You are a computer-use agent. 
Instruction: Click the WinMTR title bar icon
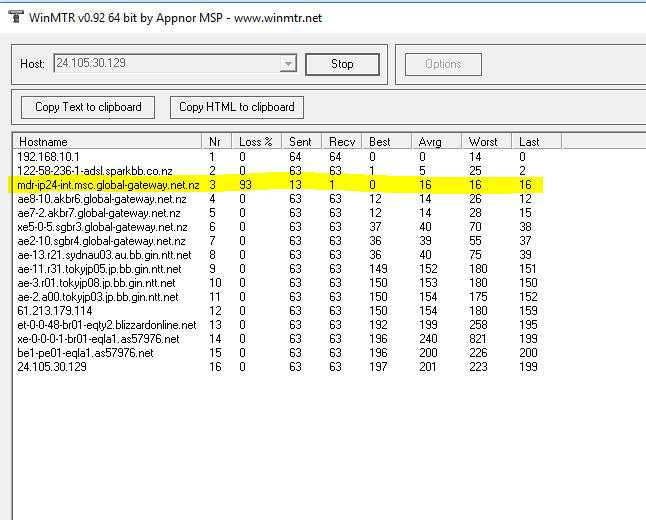[16, 17]
